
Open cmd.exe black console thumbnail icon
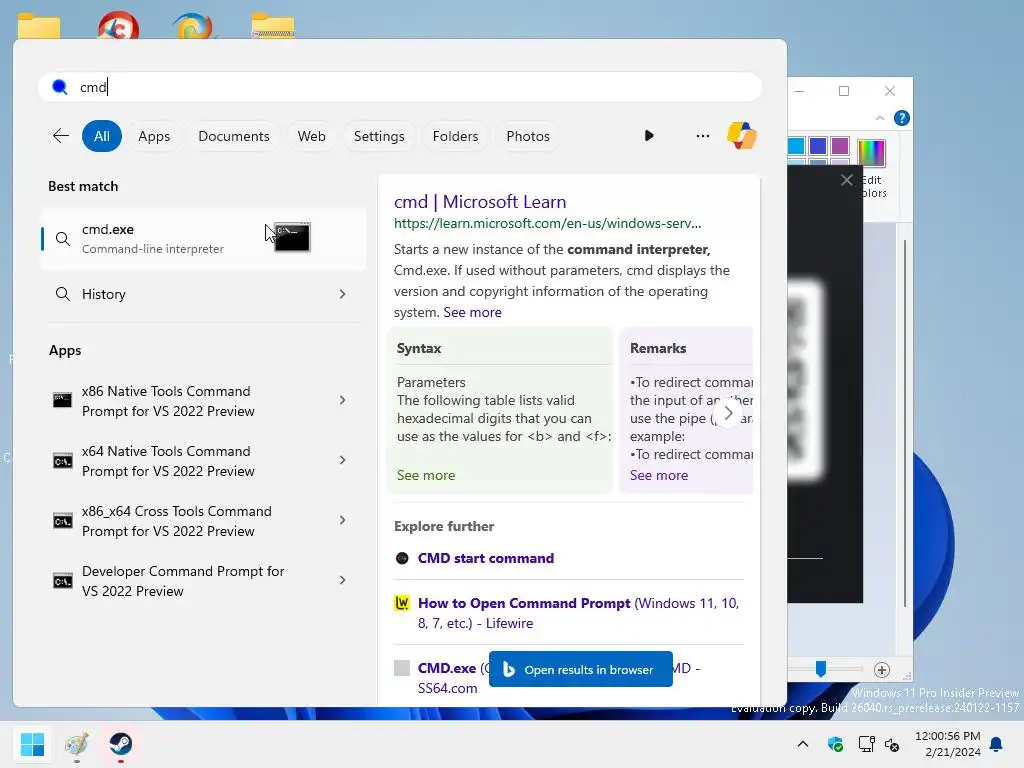(292, 237)
